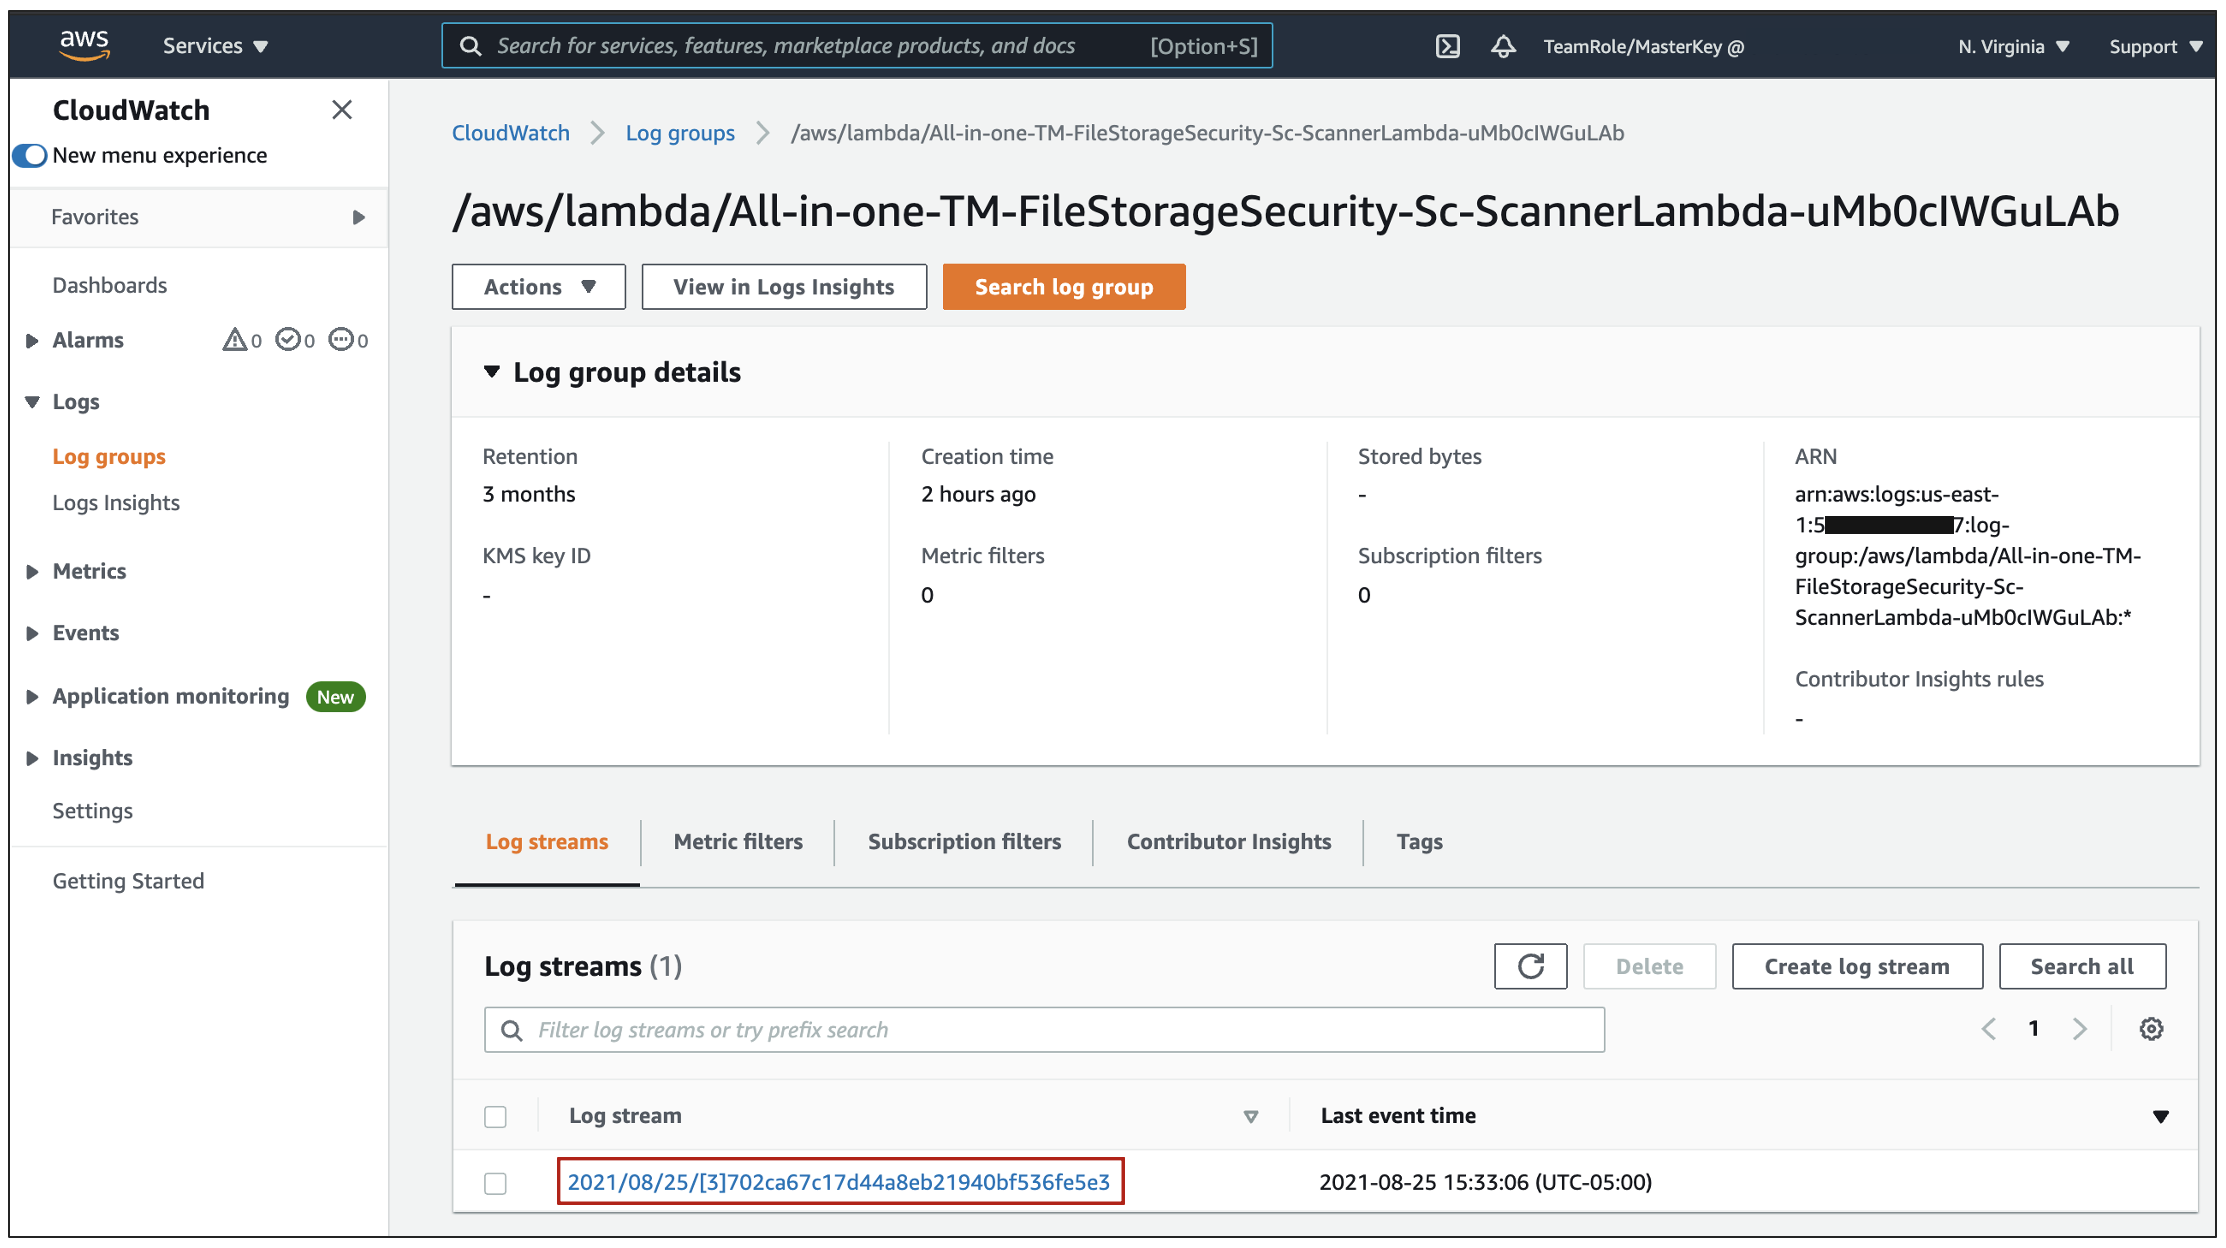Go to the Log groups breadcrumb link
This screenshot has width=2226, height=1248.
click(x=680, y=133)
